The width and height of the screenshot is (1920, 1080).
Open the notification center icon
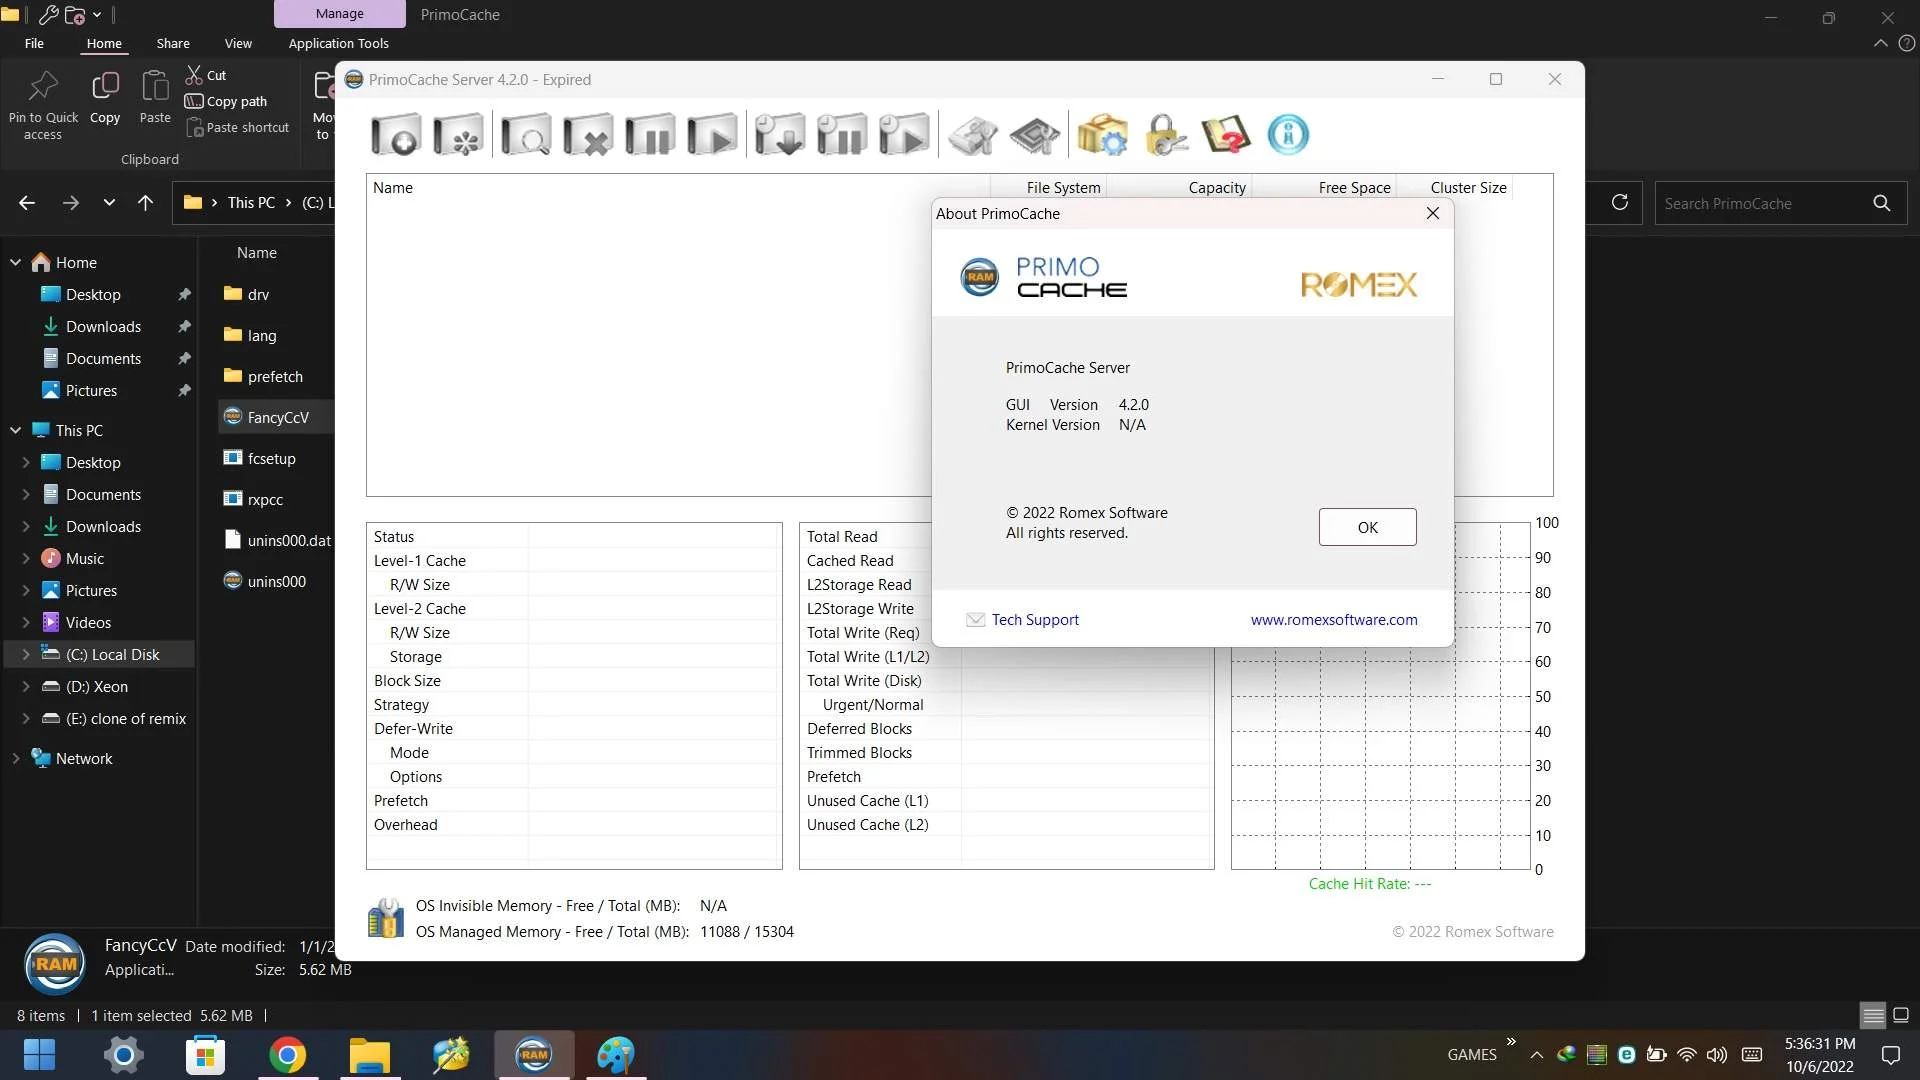[x=1891, y=1055]
